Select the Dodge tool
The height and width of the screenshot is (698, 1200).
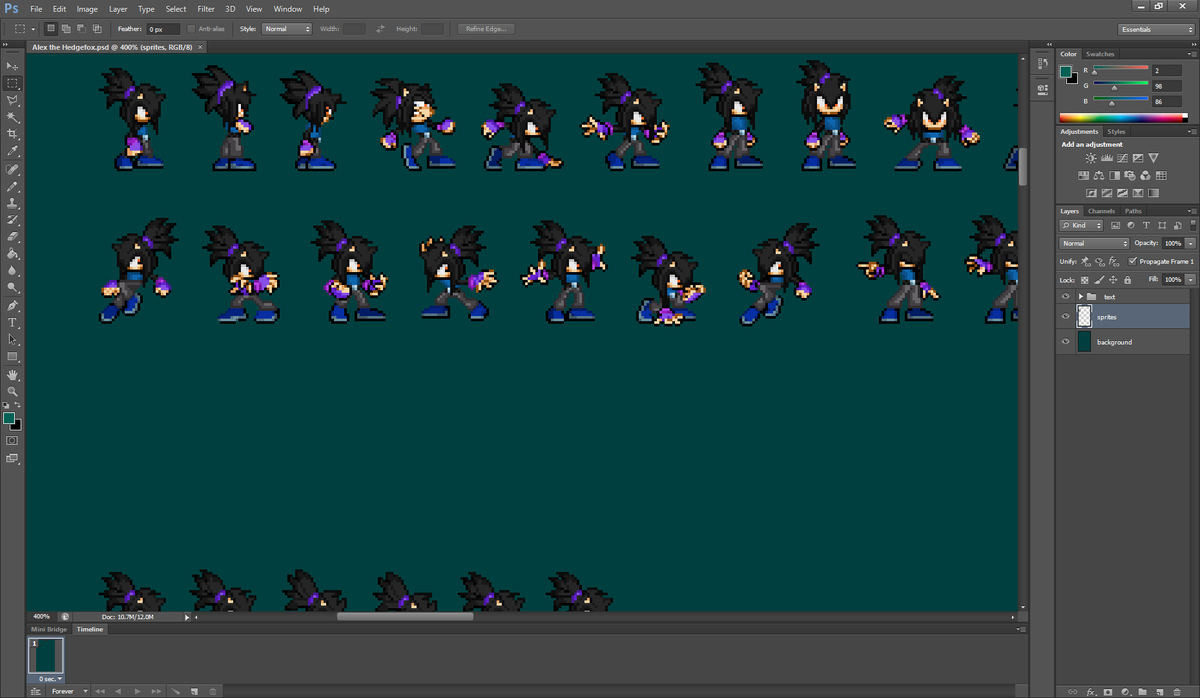tap(12, 288)
